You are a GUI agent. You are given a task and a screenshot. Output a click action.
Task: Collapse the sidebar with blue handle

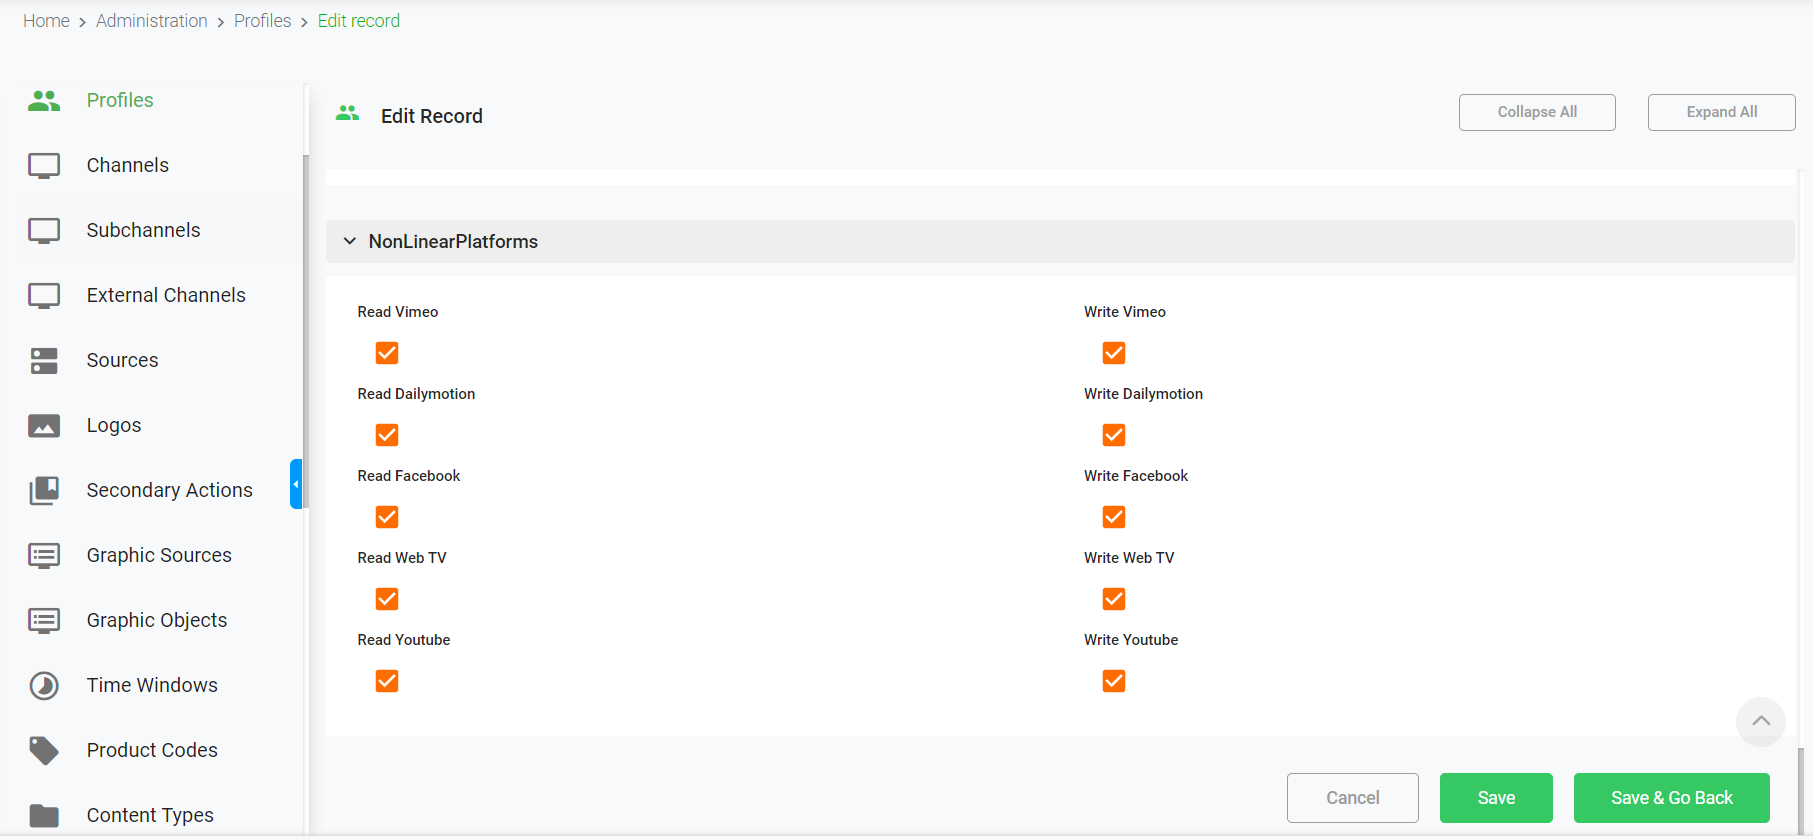pos(296,484)
